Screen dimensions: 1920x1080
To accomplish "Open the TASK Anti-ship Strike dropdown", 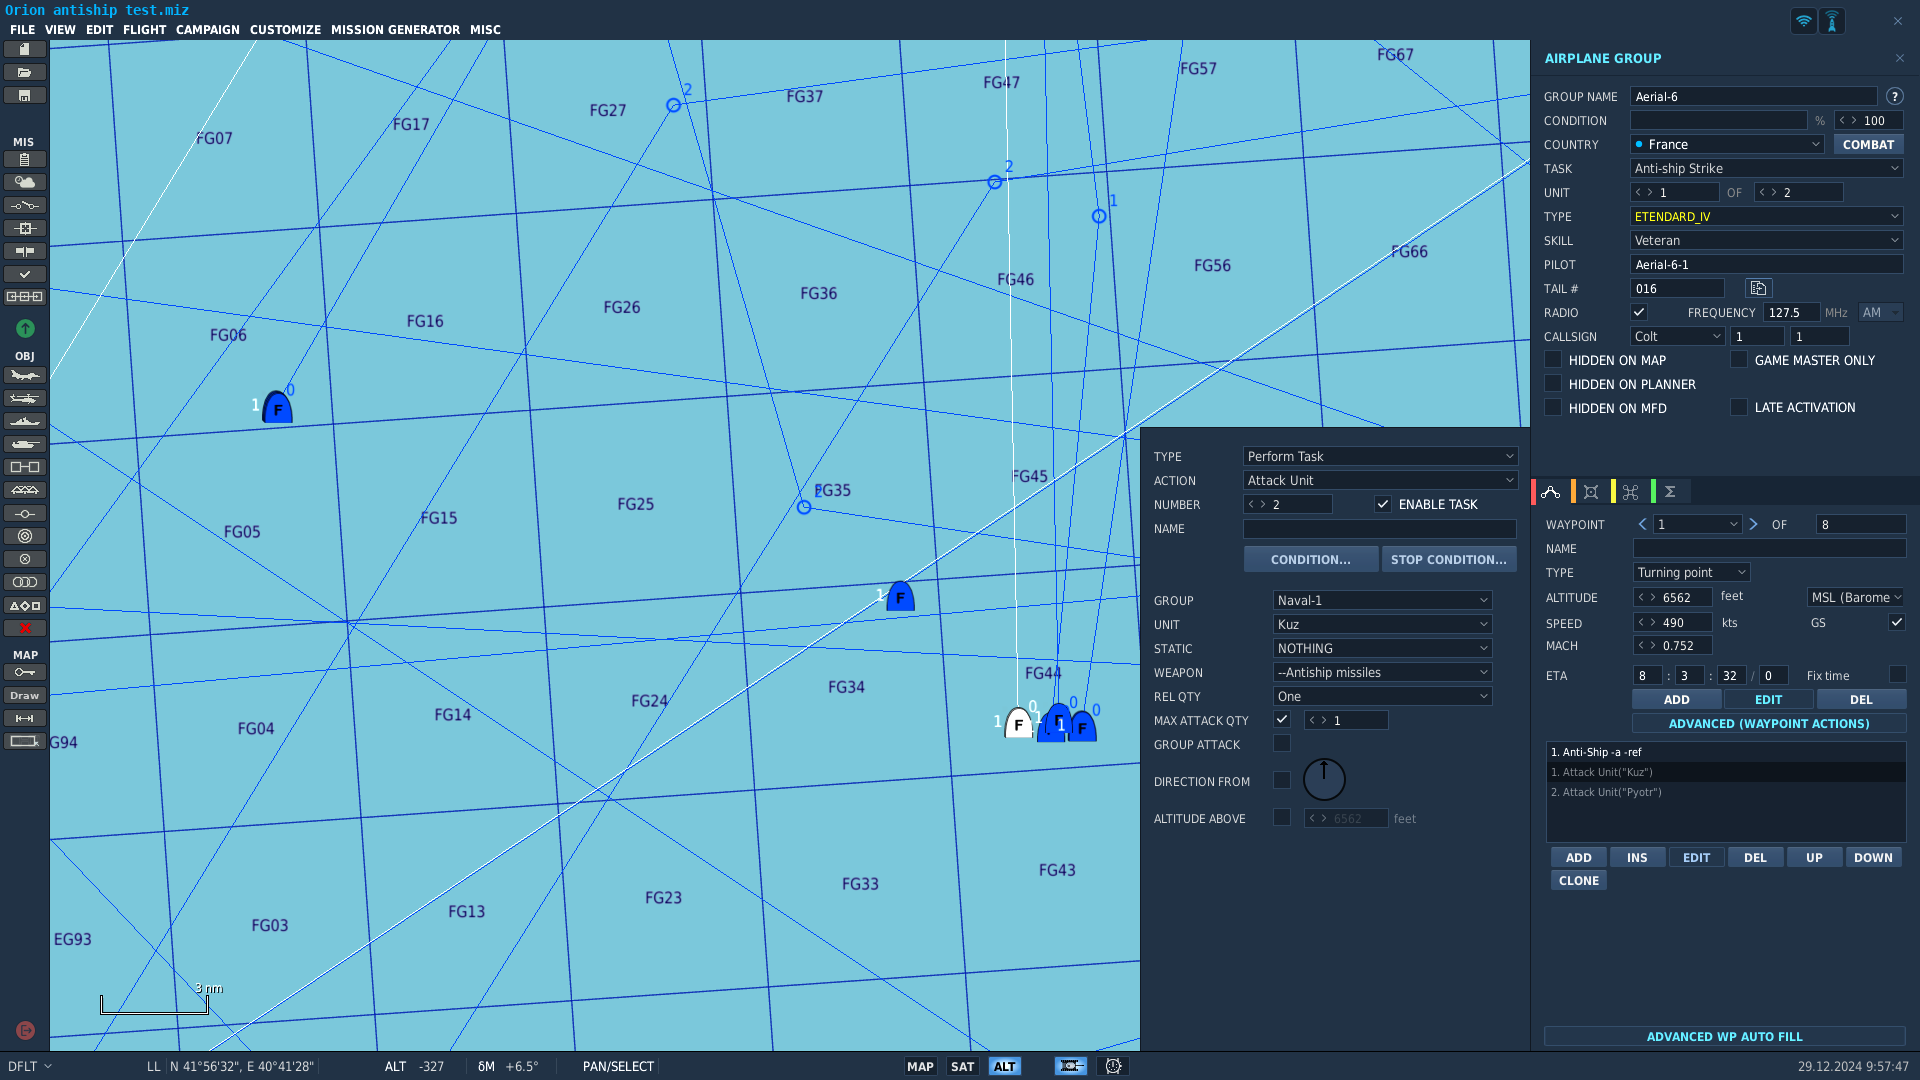I will [x=1767, y=168].
